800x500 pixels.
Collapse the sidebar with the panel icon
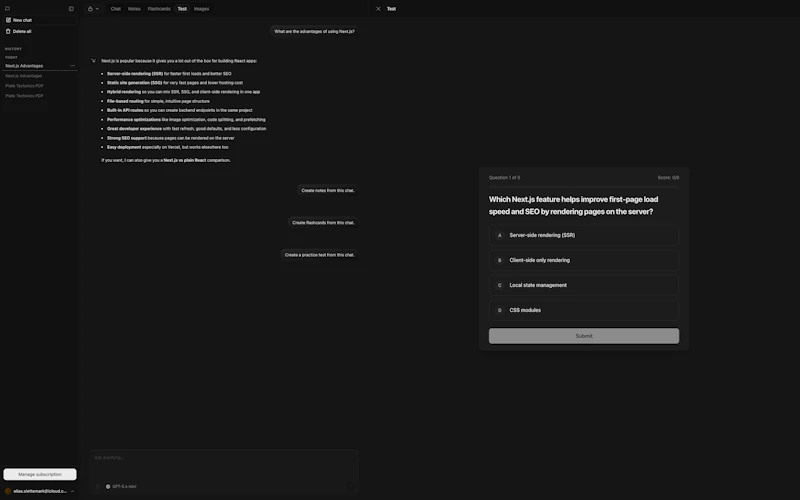[x=71, y=9]
